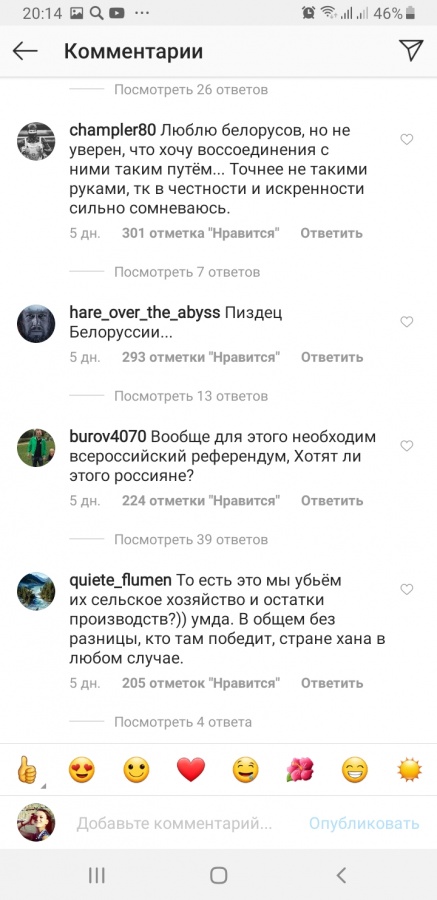Insert the pink flower emoji
The height and width of the screenshot is (900, 437).
300,769
